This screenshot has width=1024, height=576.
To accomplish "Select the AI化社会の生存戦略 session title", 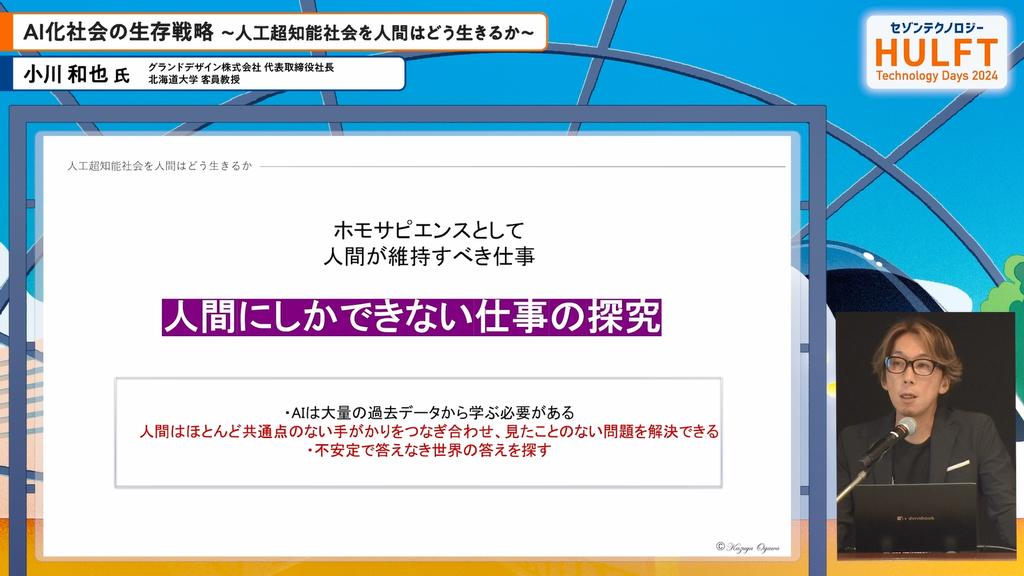I will point(119,32).
